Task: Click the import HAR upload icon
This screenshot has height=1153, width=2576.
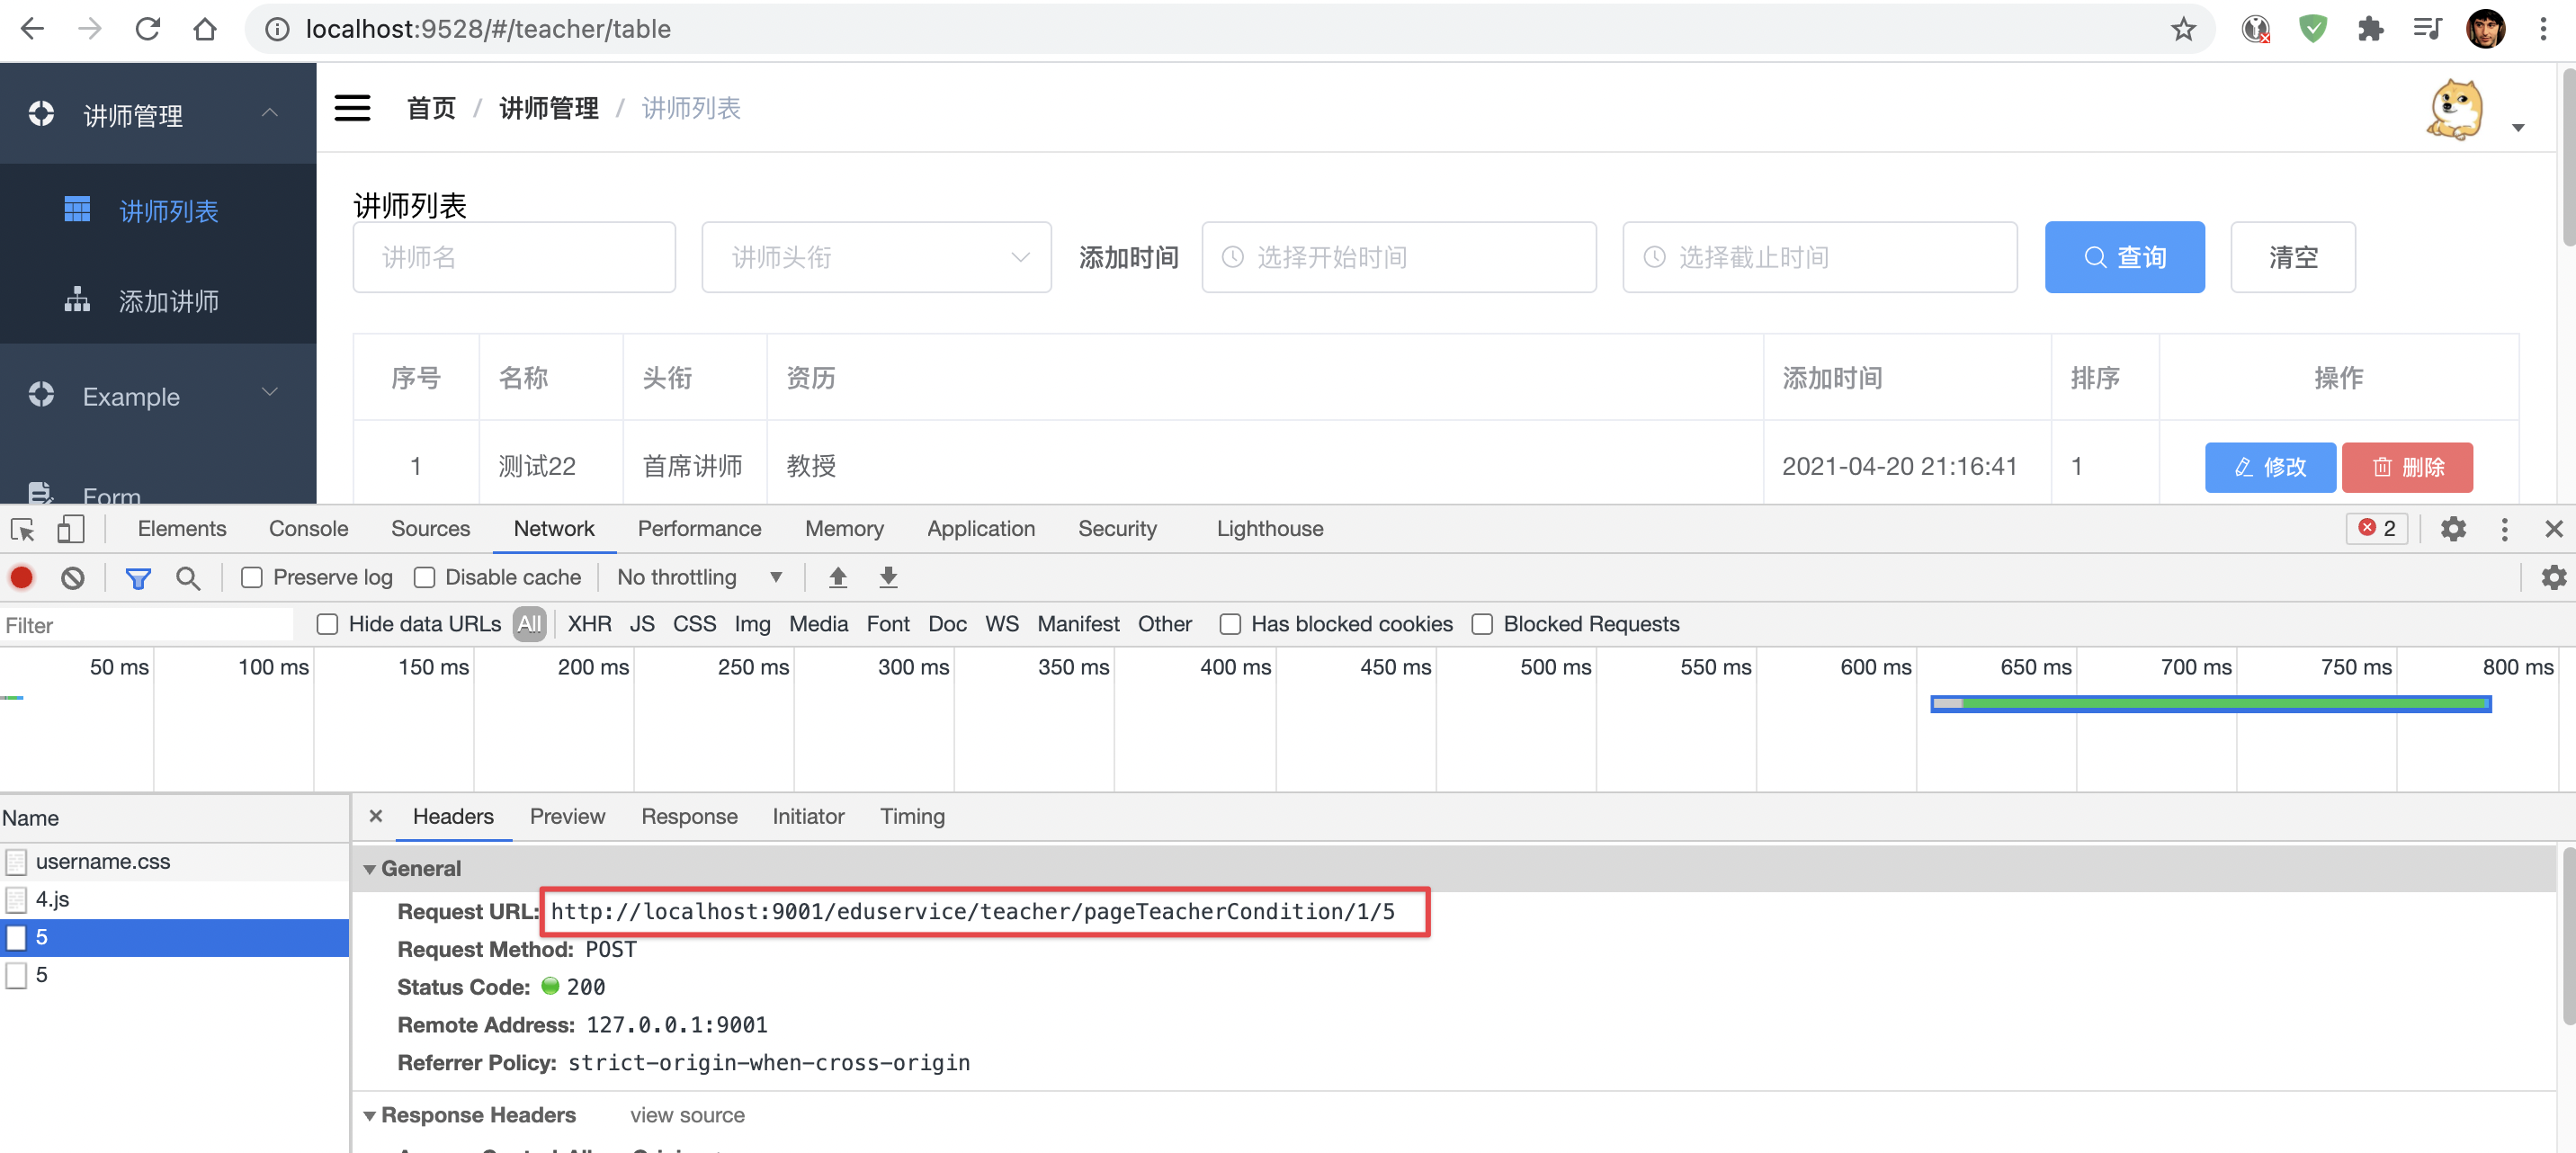Action: [x=838, y=577]
